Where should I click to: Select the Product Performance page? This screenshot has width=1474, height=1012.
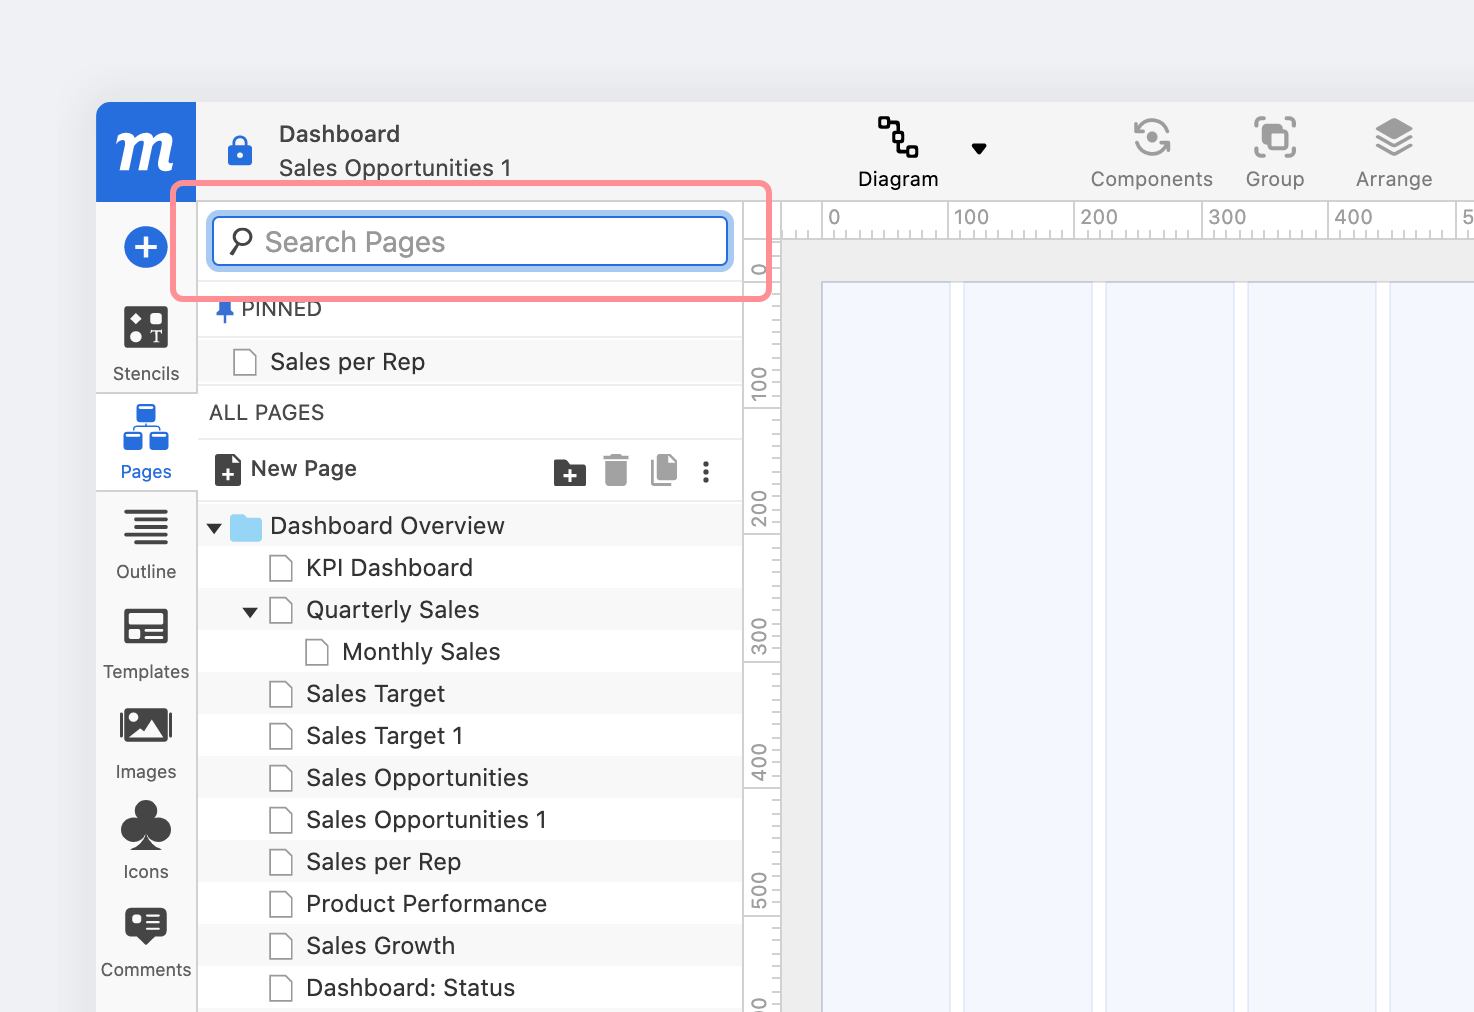click(426, 903)
